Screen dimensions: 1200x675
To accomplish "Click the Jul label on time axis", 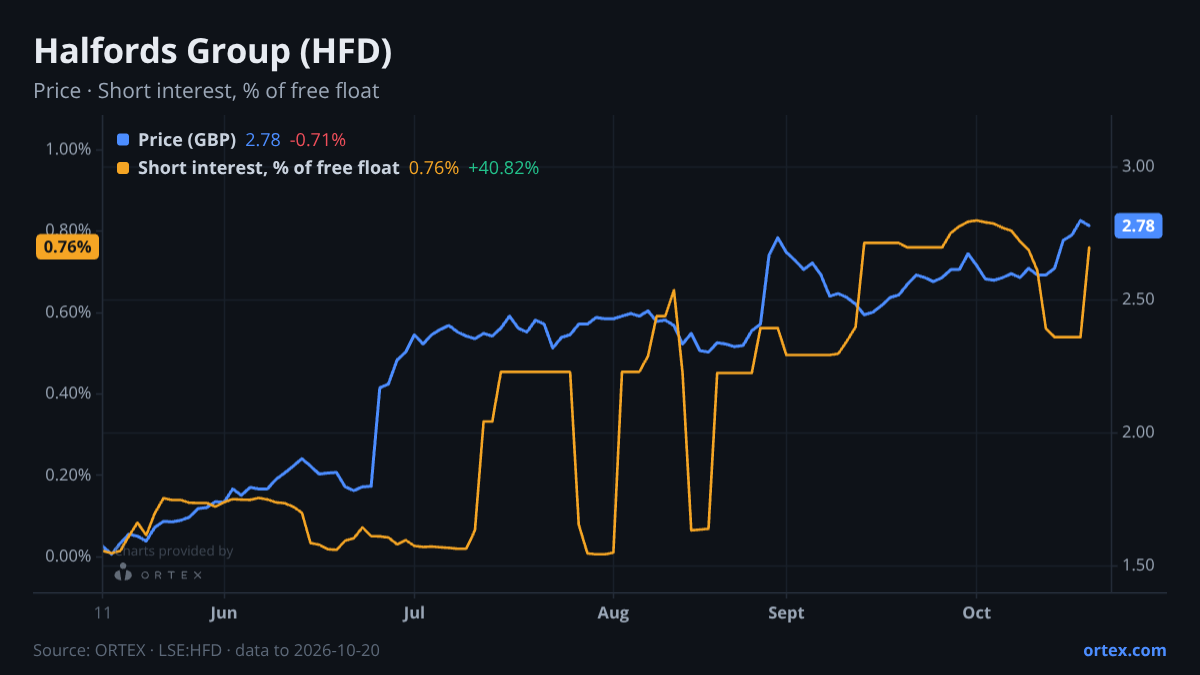I will pos(413,613).
